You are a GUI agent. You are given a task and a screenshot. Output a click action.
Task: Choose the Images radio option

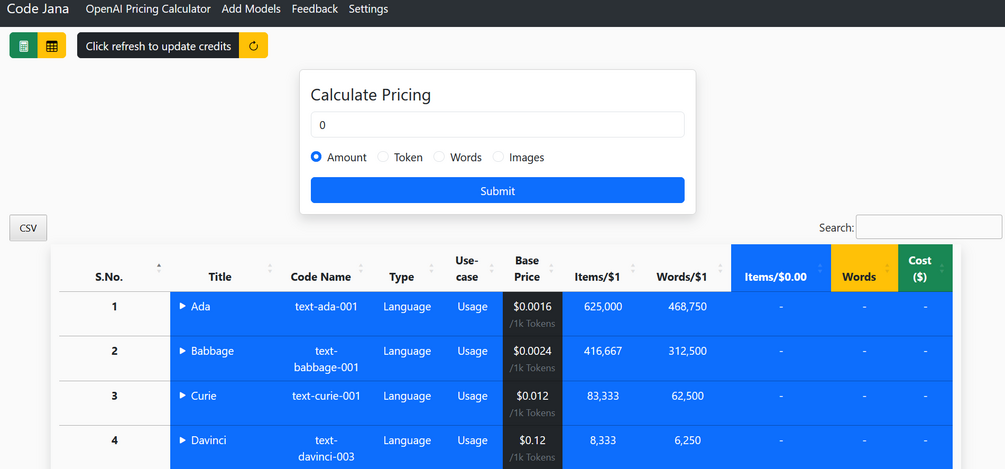(x=498, y=157)
